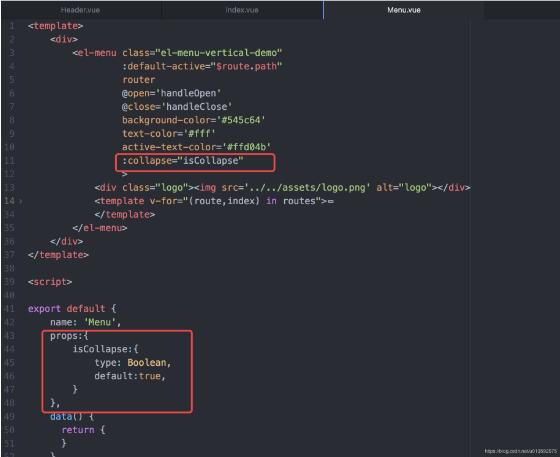This screenshot has height=457, width=560.
Task: Click the folded code marker after routes">
Action: pyautogui.click(x=330, y=201)
